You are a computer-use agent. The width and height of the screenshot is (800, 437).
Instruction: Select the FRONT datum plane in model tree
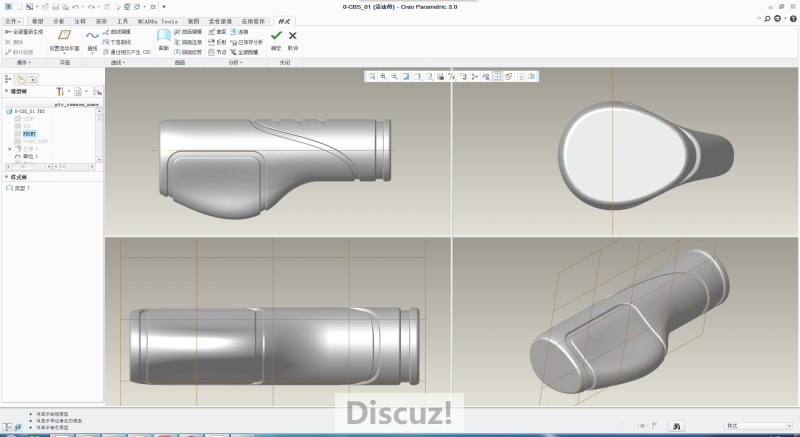[x=30, y=133]
